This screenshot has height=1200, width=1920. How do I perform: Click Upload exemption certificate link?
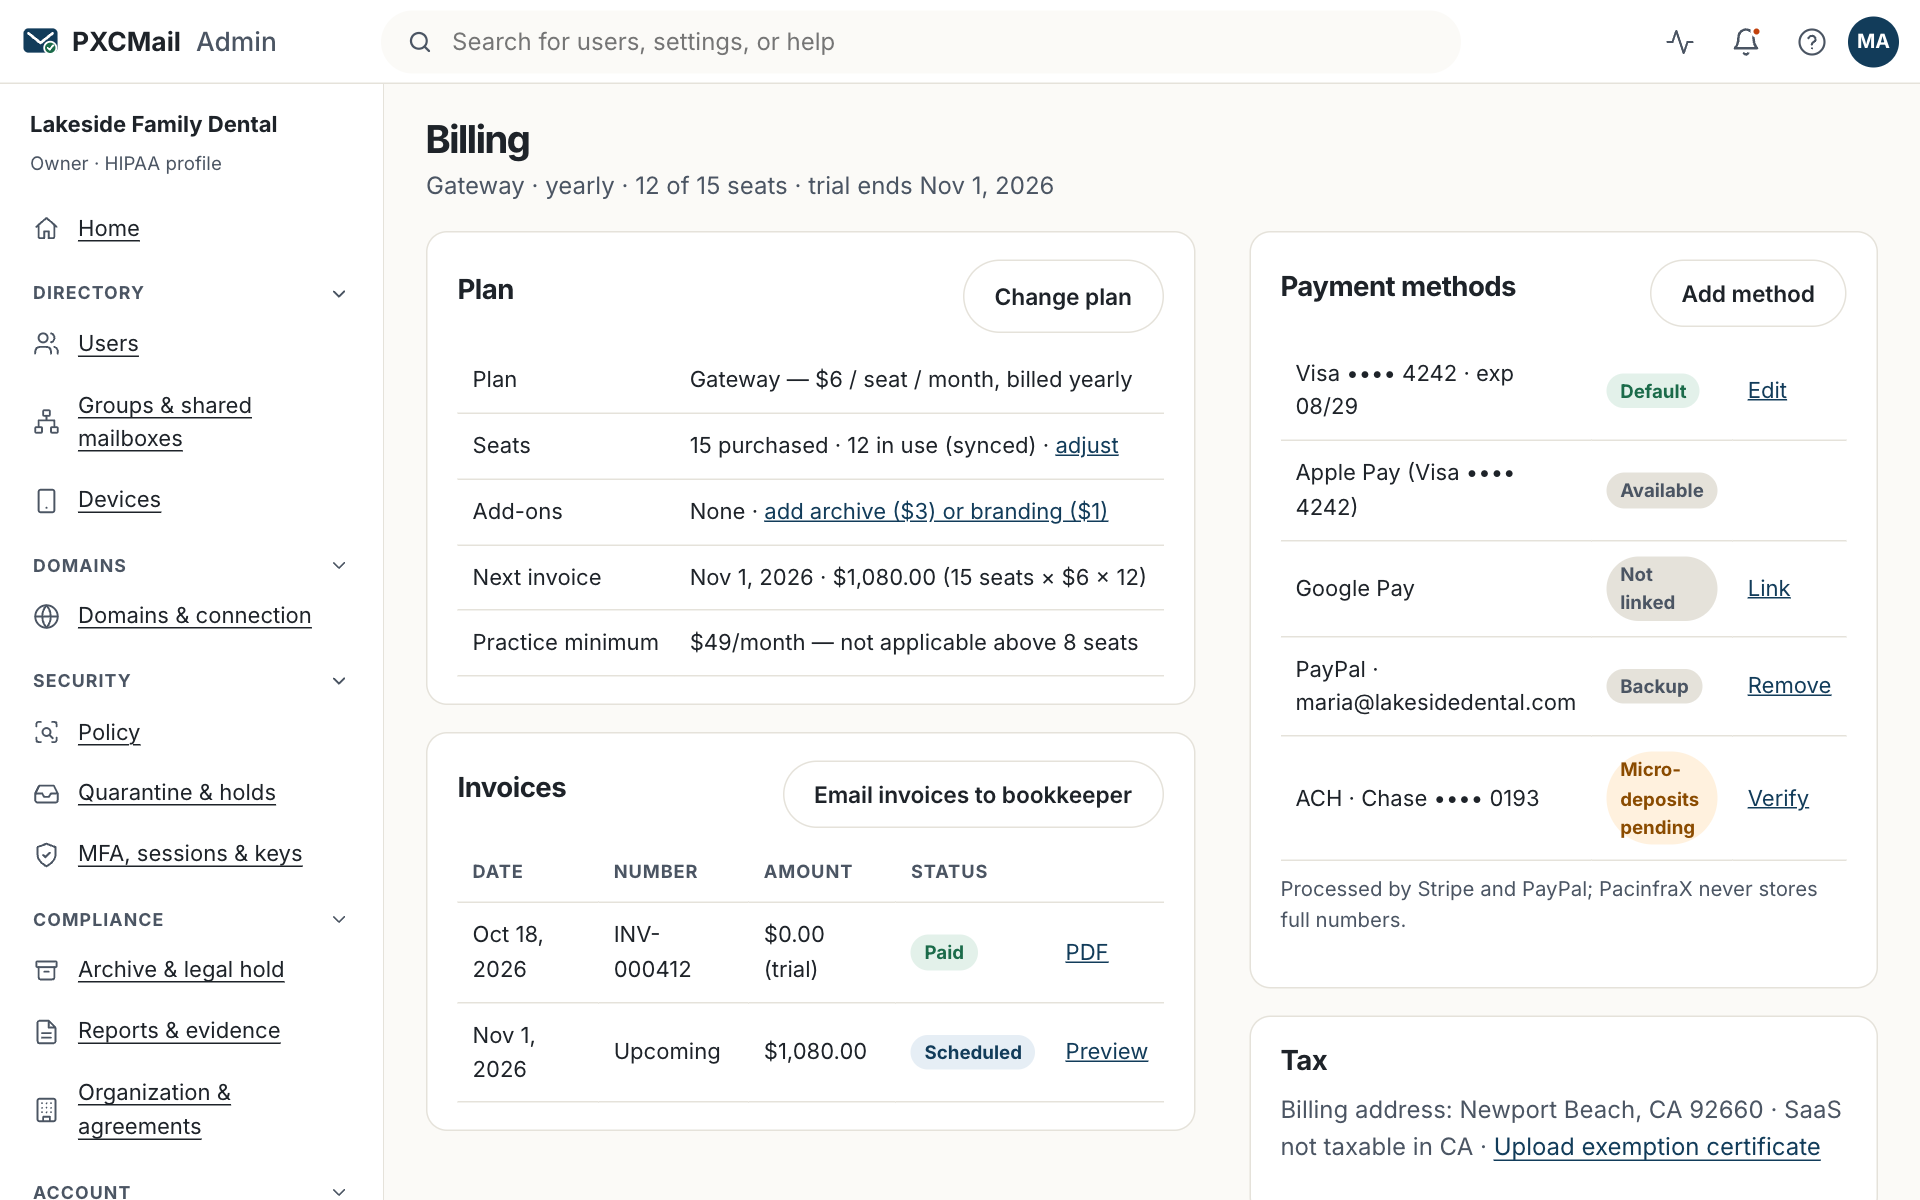1656,1147
